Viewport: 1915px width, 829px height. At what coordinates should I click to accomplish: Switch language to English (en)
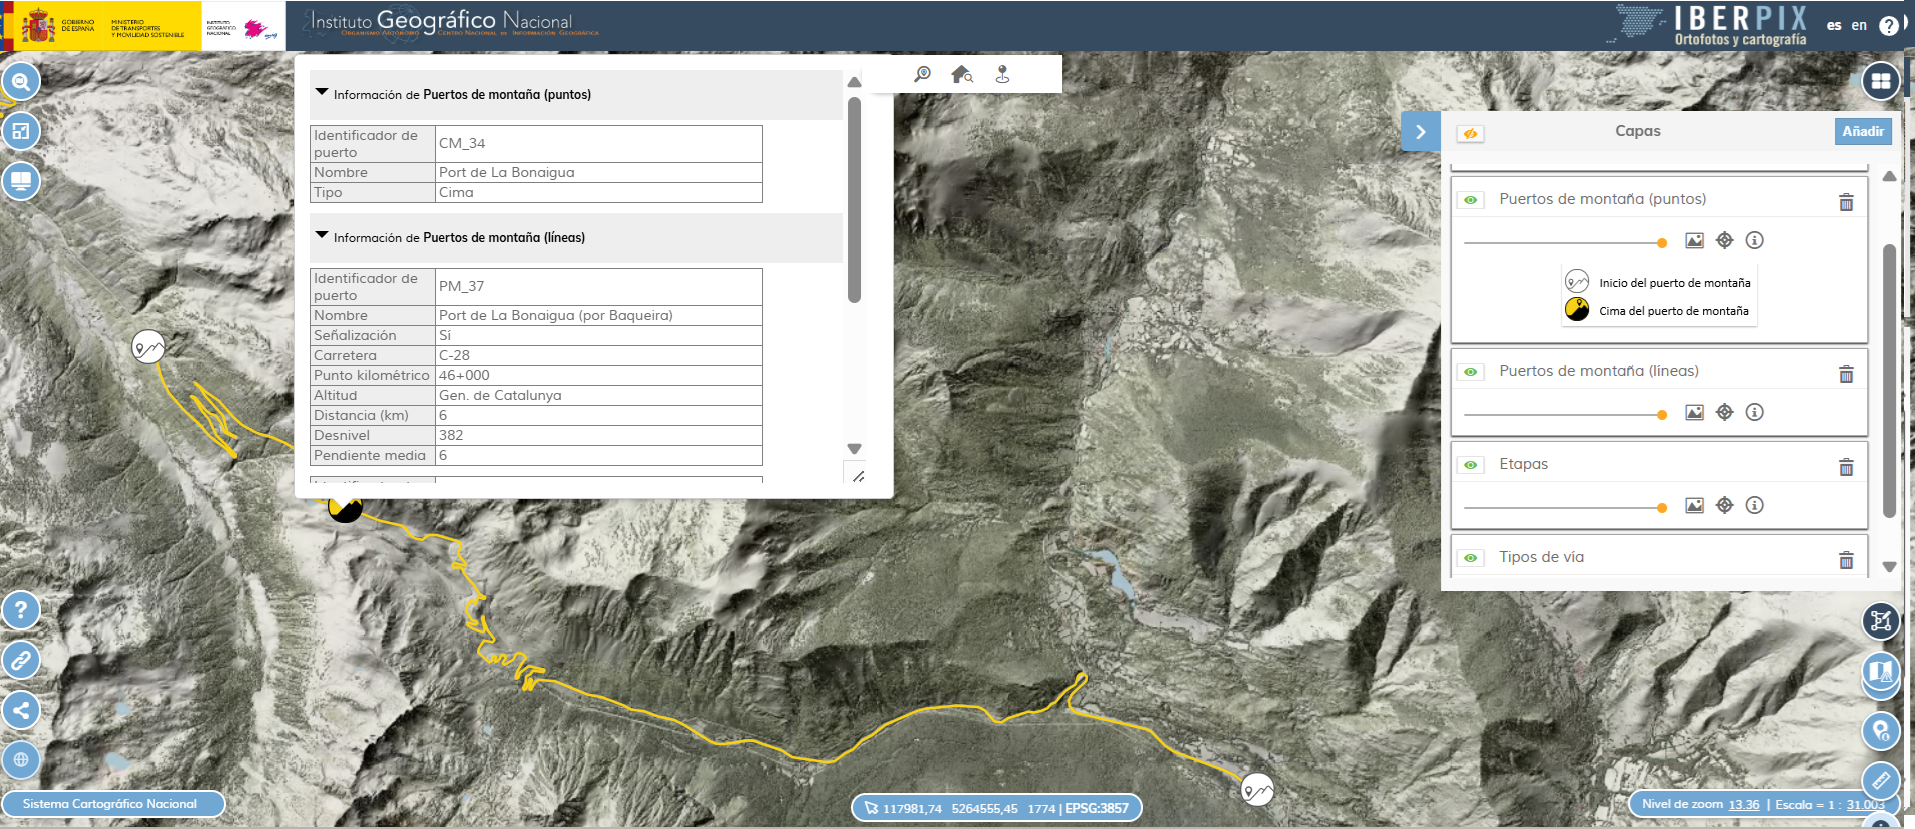pyautogui.click(x=1859, y=26)
